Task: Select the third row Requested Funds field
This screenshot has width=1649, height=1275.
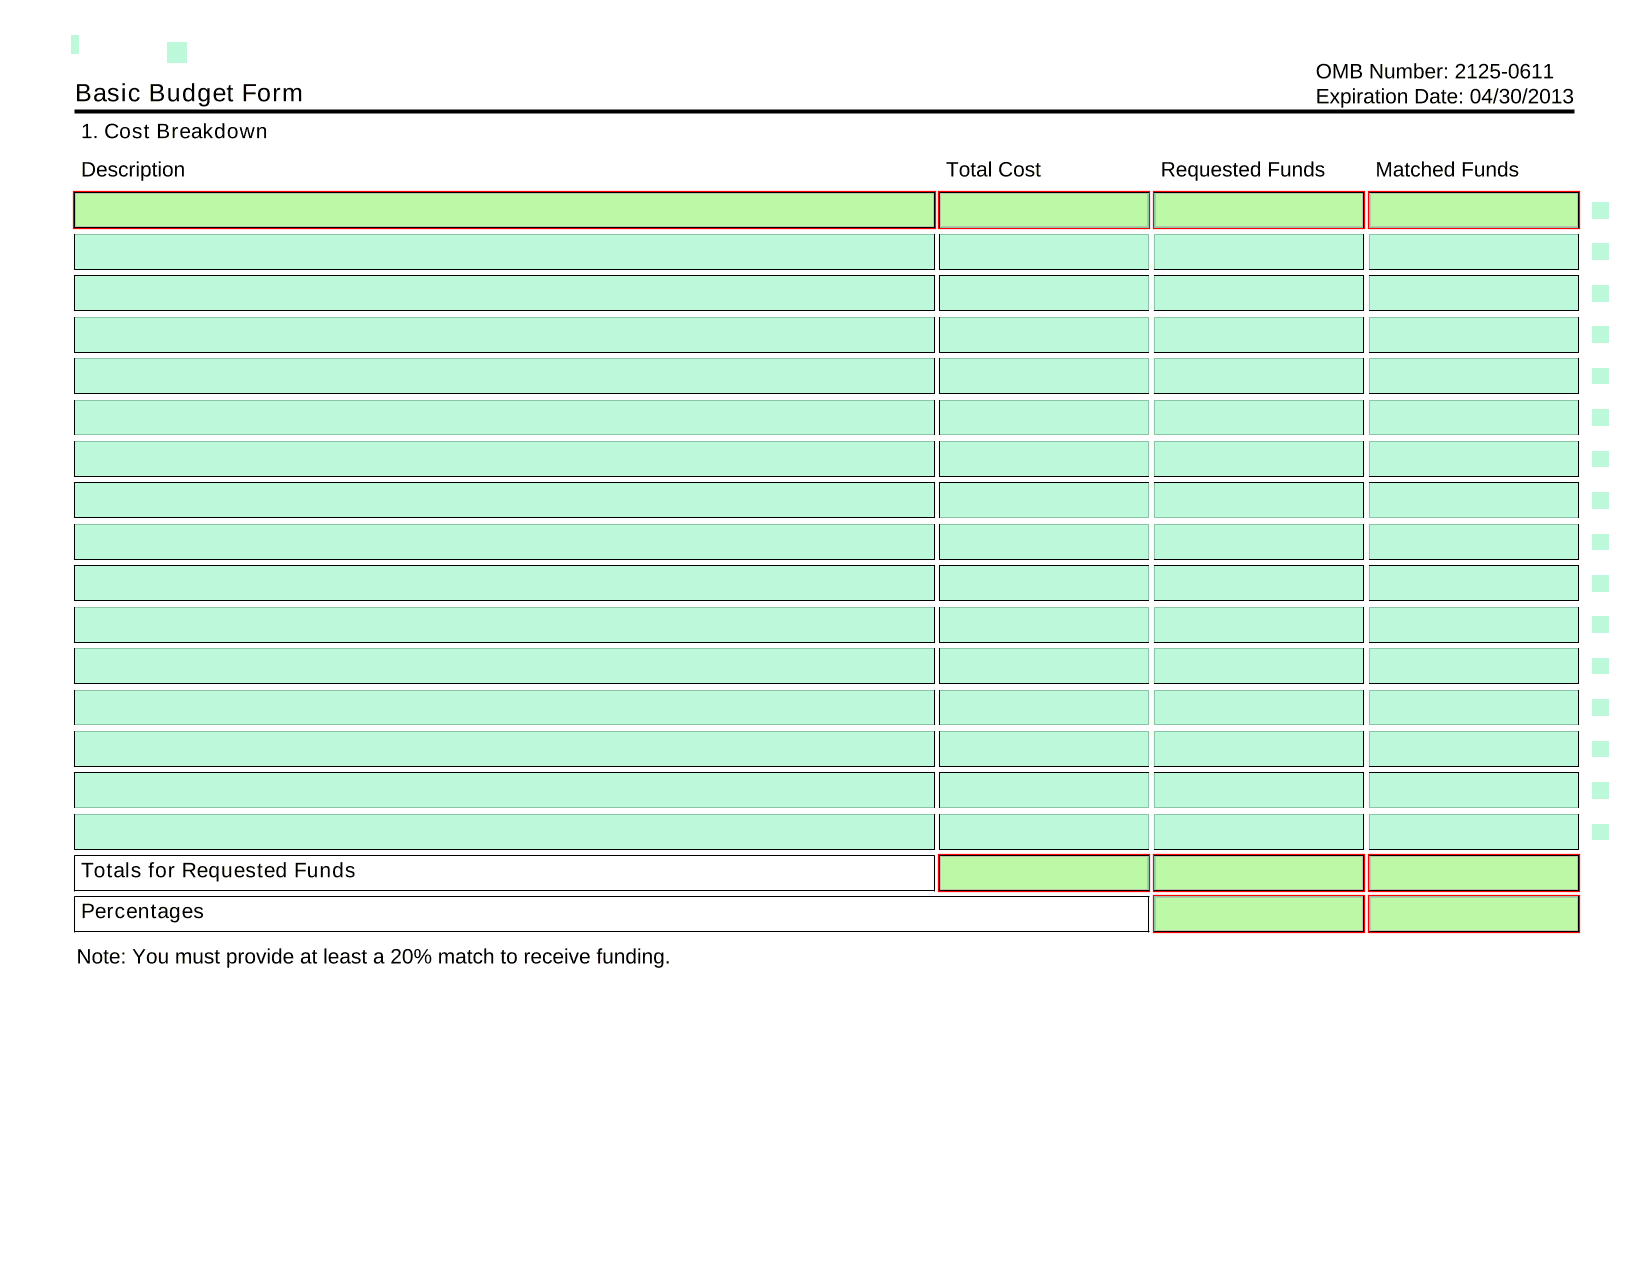Action: pos(1258,293)
